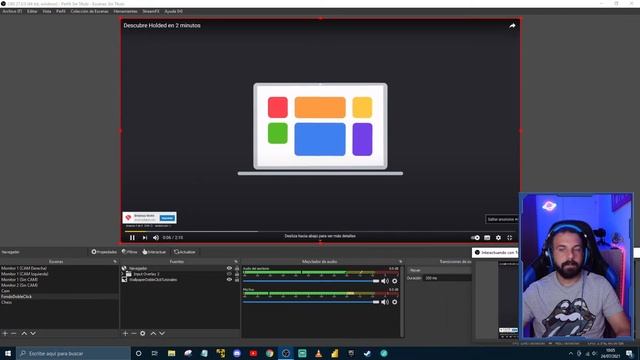Add a new scene with plus icon

[x=5, y=333]
